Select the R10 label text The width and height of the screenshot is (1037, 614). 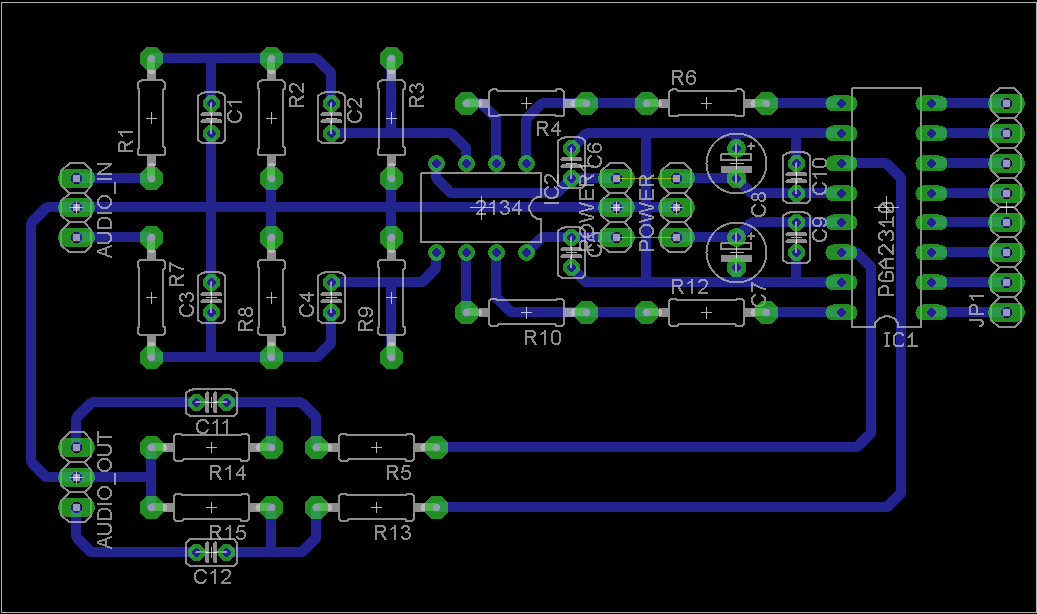pyautogui.click(x=542, y=338)
